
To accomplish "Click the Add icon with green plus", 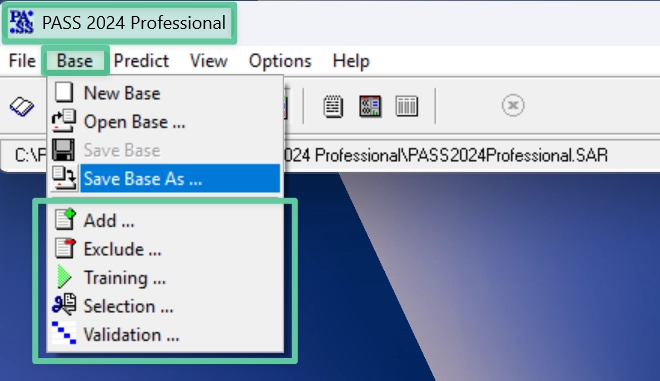I will 65,219.
